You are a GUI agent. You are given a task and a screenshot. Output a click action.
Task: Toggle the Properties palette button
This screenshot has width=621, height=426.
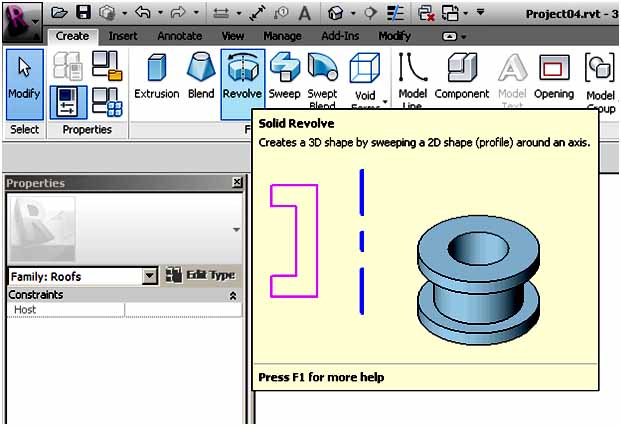click(x=67, y=103)
